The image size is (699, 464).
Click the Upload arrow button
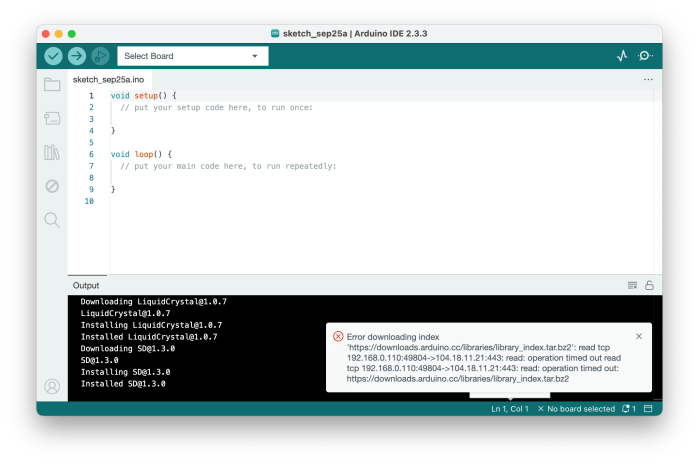[77, 56]
